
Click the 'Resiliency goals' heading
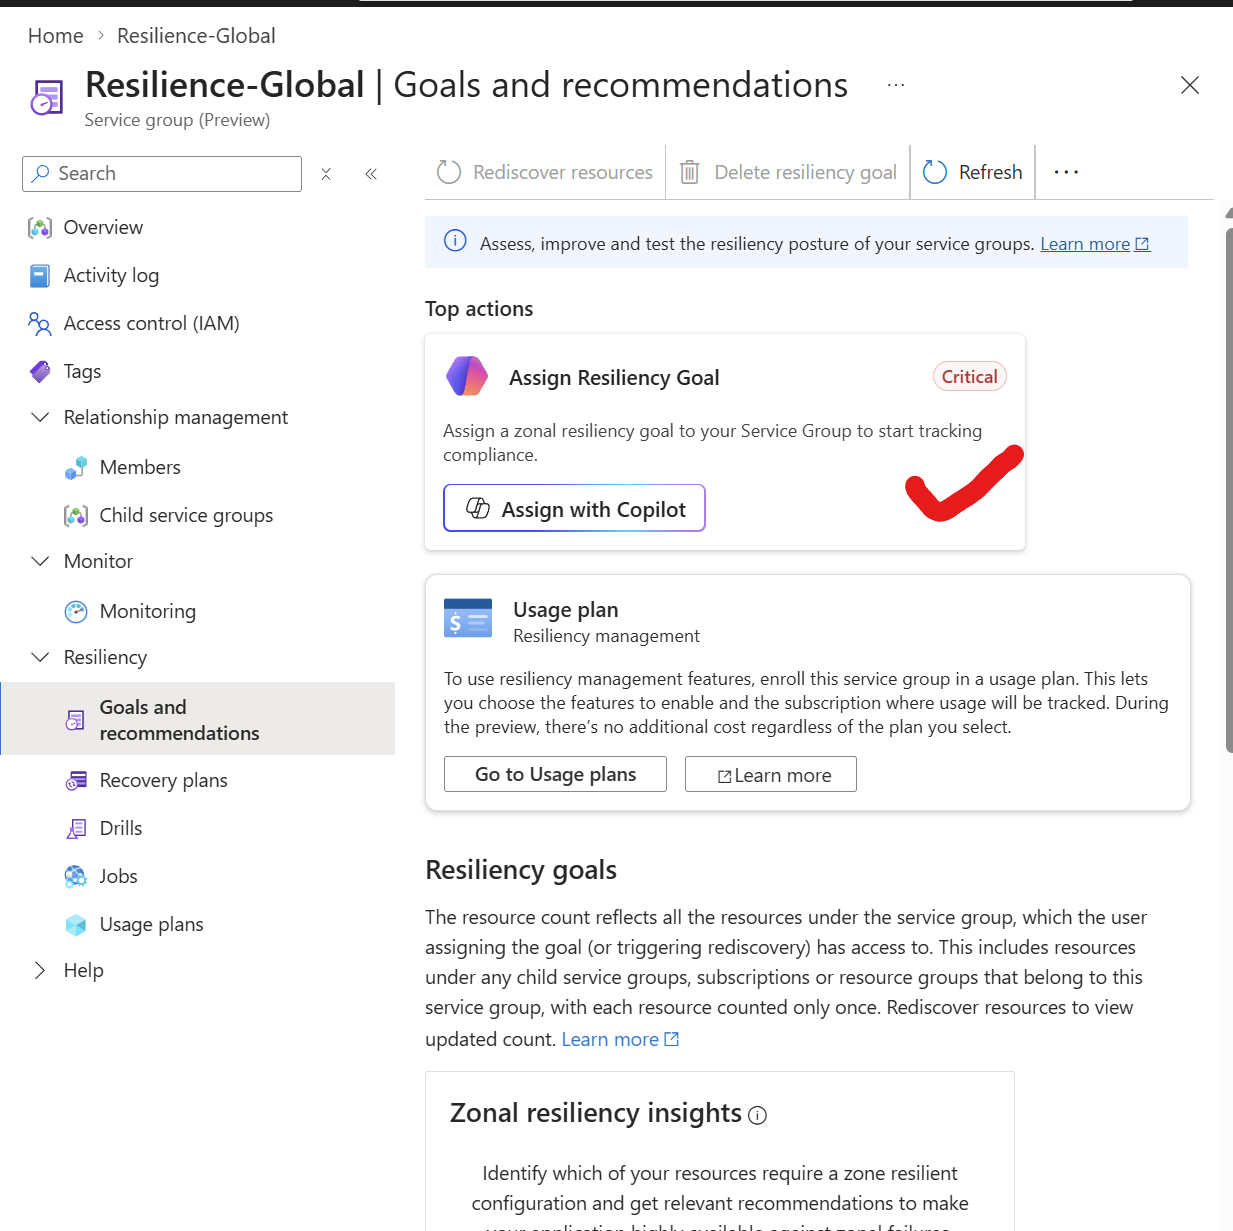click(x=521, y=870)
